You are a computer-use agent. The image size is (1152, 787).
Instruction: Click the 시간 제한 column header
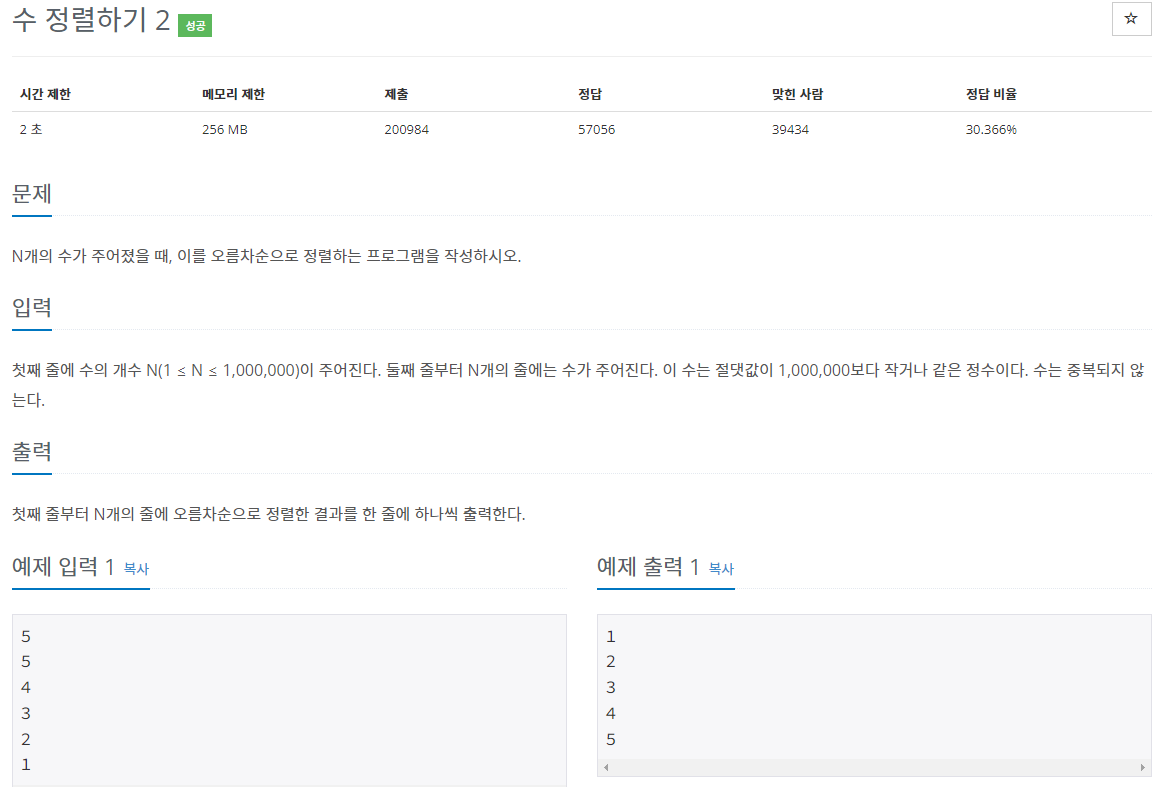[x=45, y=94]
